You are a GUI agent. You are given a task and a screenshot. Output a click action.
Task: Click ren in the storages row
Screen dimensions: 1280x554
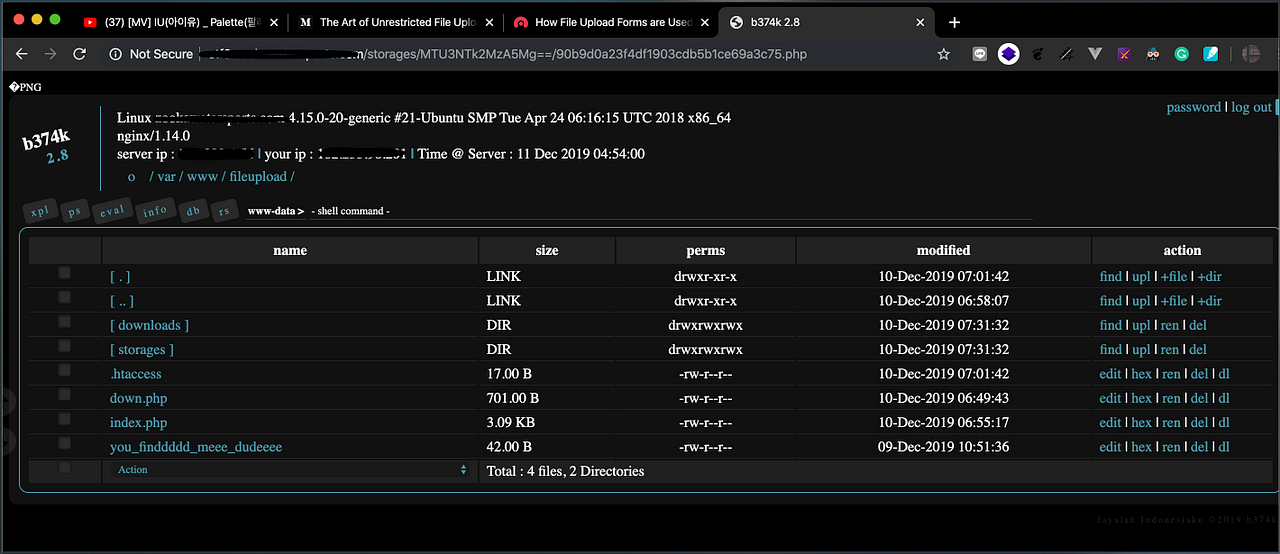tap(1170, 350)
